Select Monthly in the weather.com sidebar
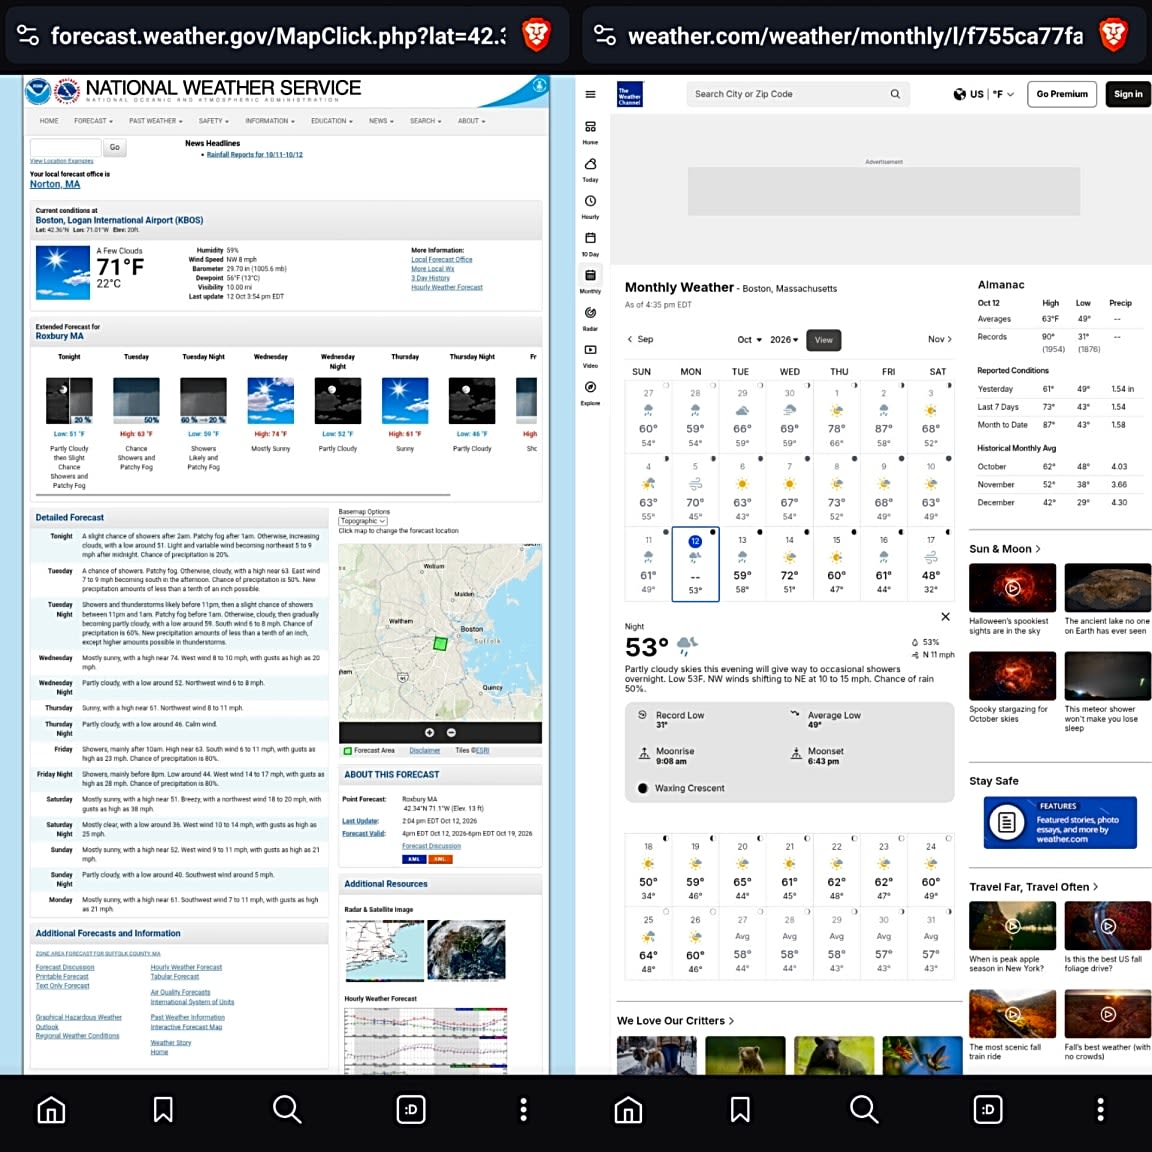1152x1152 pixels. click(x=590, y=280)
